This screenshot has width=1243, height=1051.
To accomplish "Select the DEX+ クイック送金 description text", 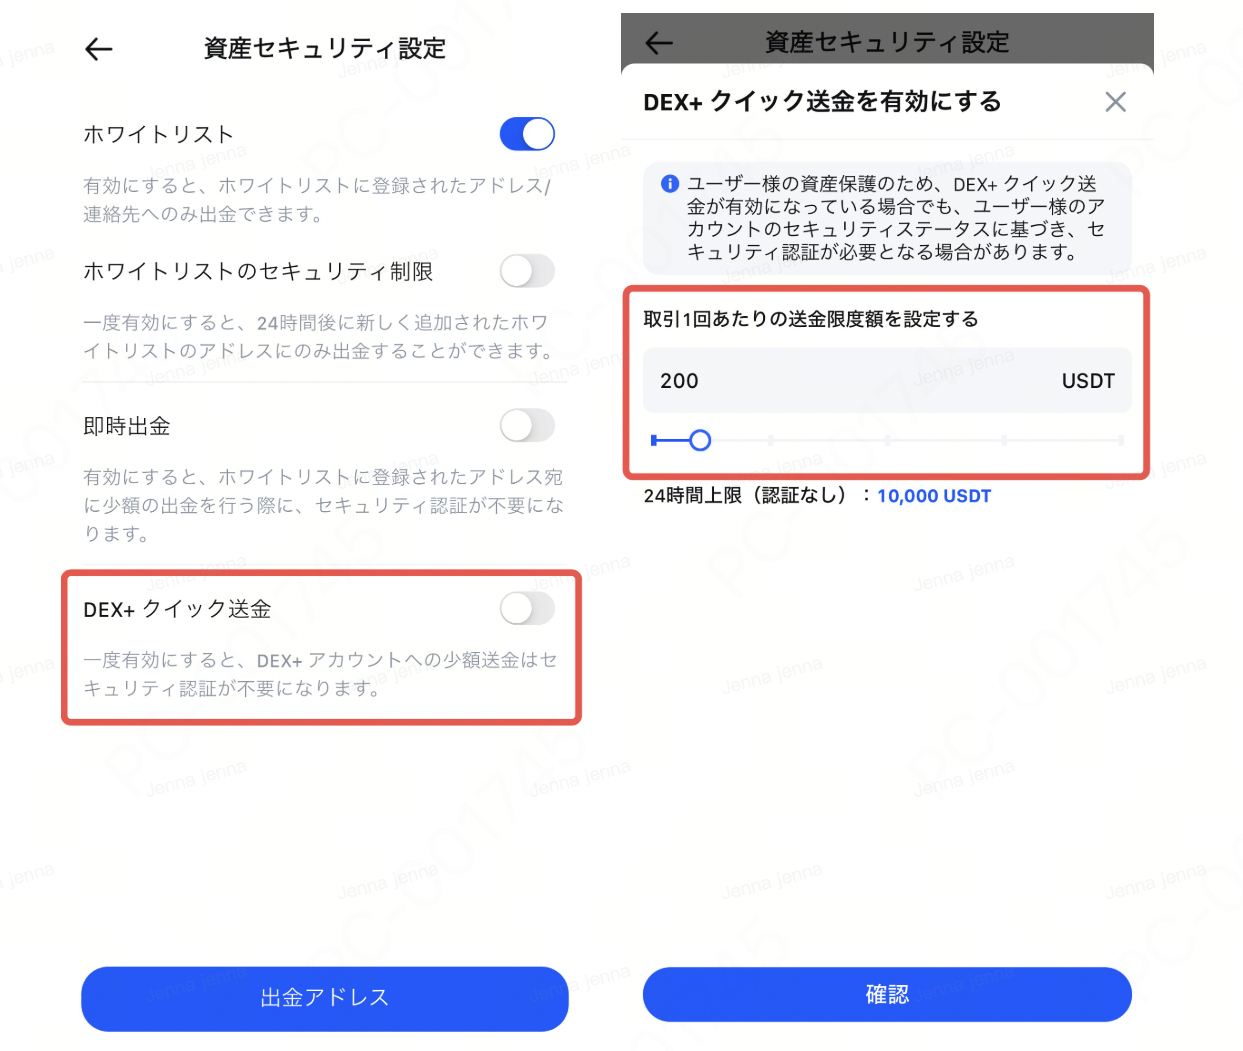I will point(320,674).
